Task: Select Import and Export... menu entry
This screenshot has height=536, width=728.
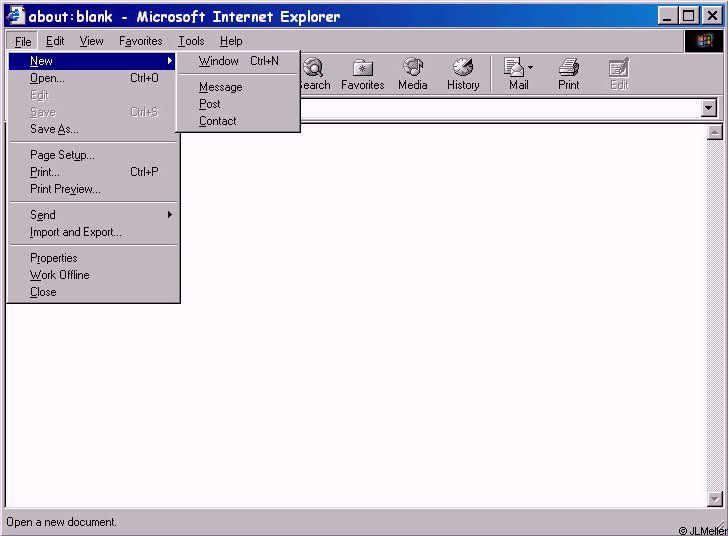Action: 93,232
